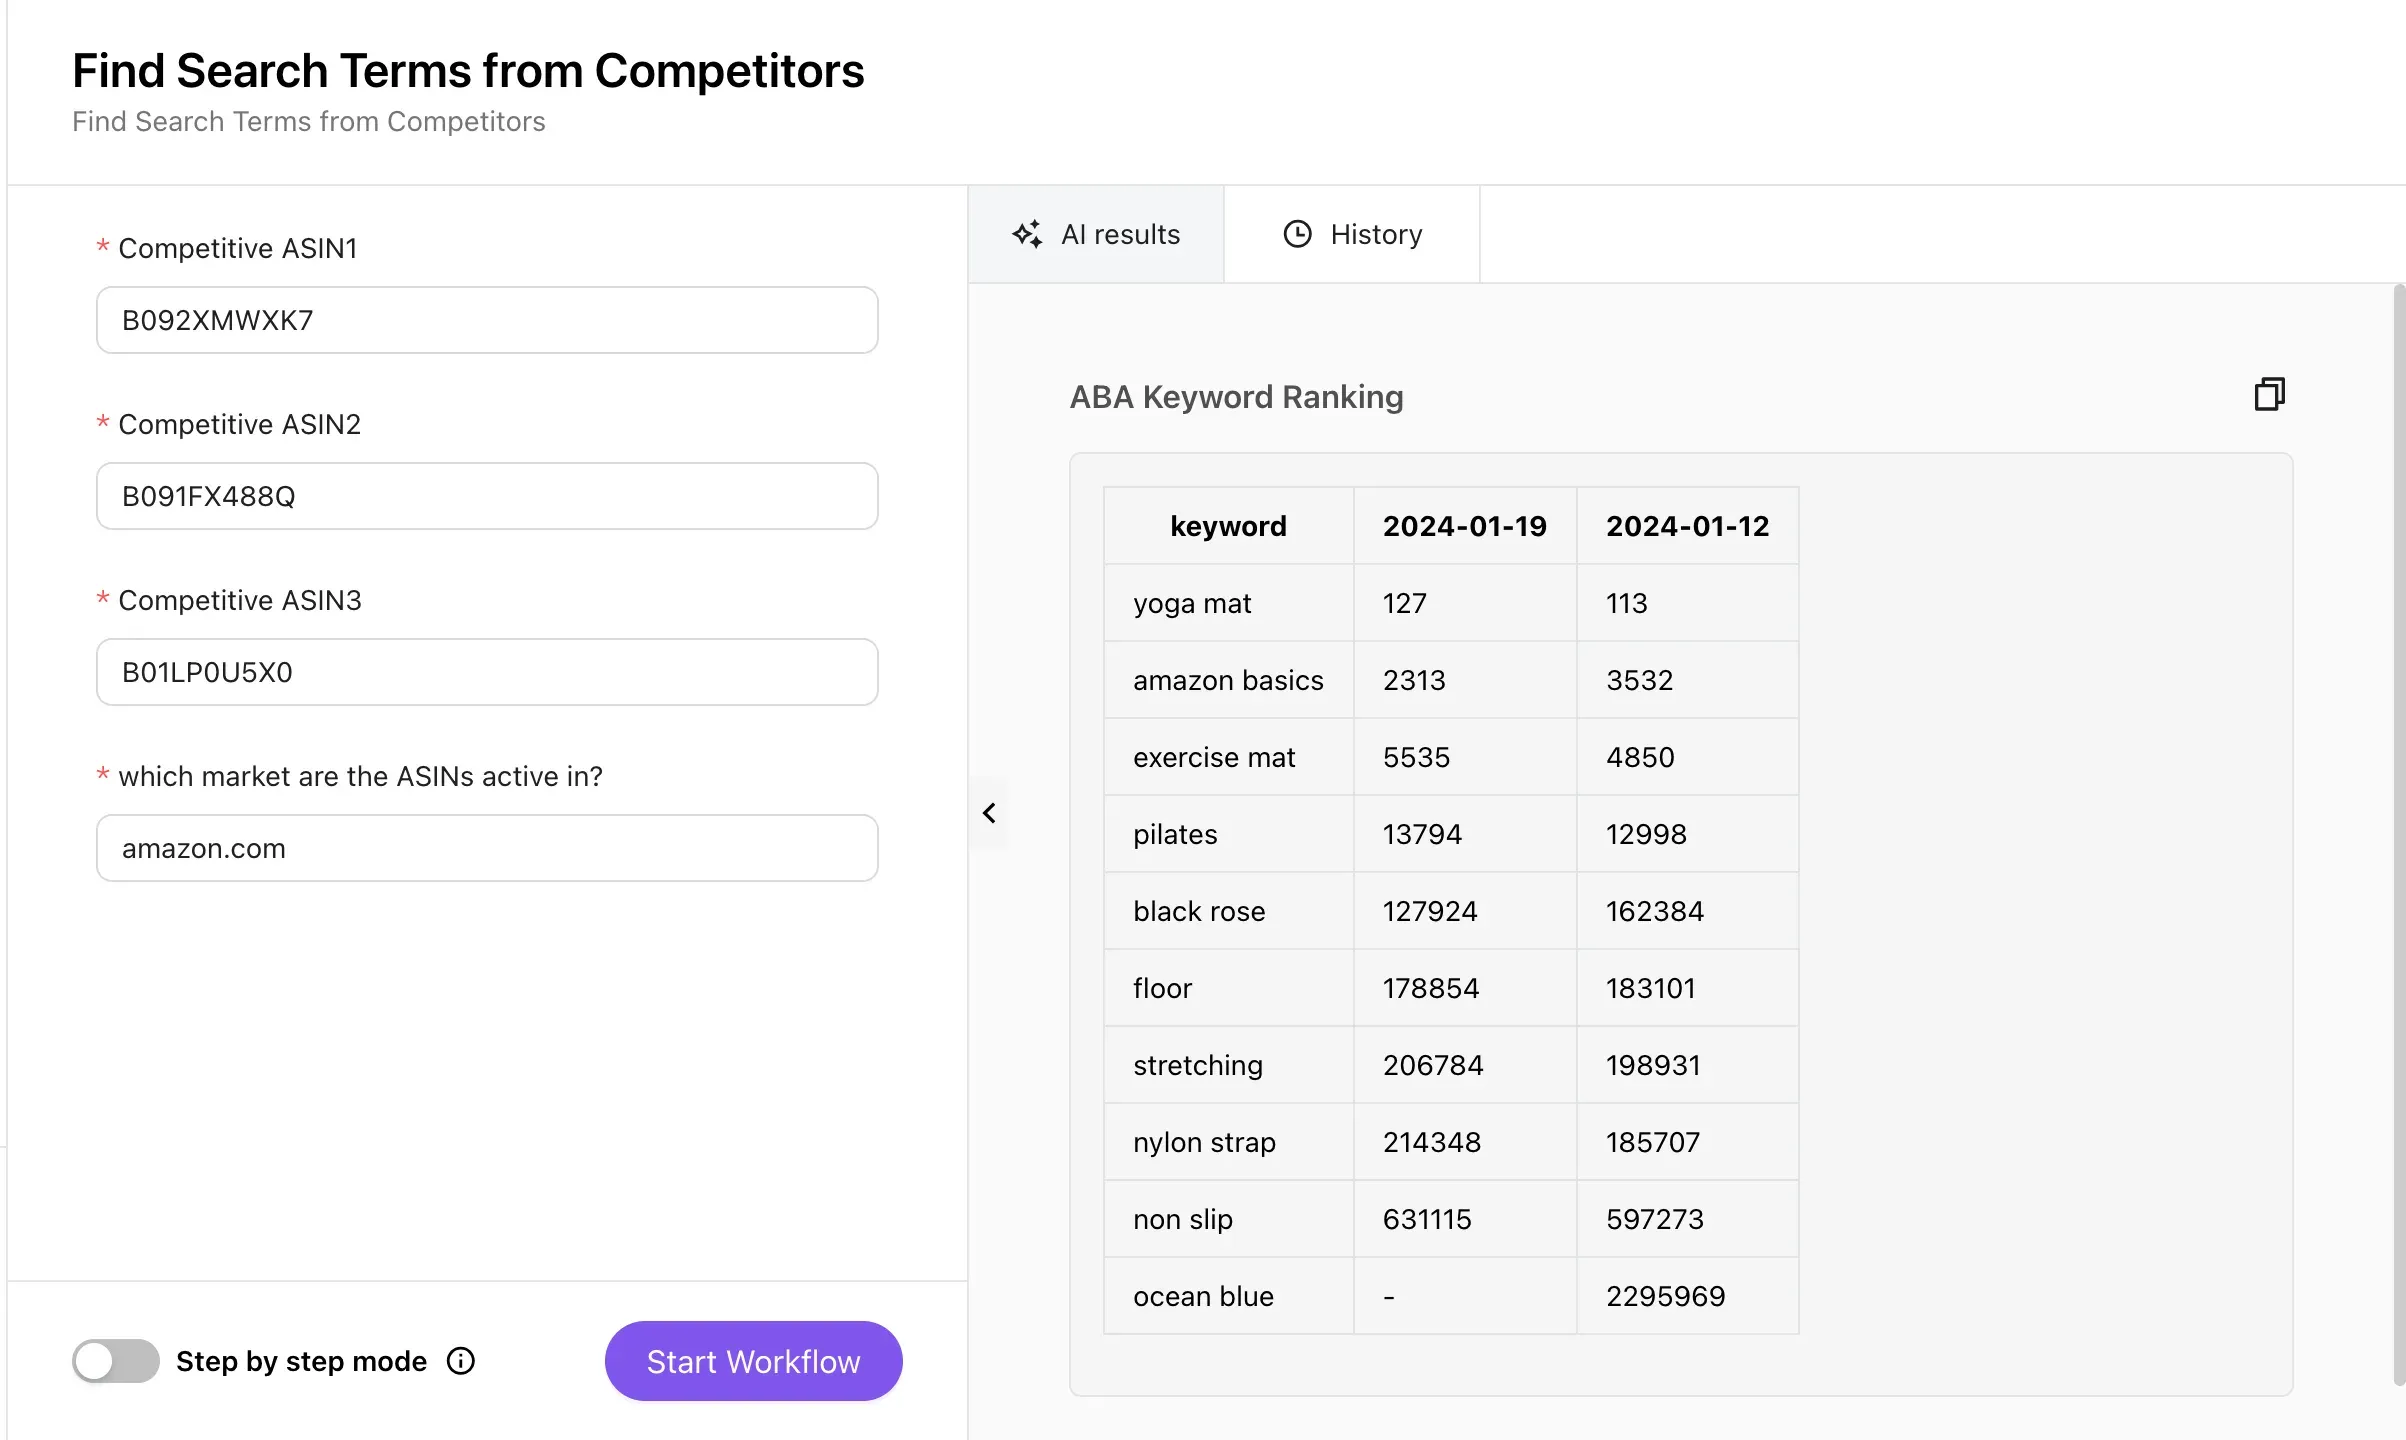This screenshot has width=2406, height=1440.
Task: Click the copy icon for ABA Keyword Ranking
Action: 2269,394
